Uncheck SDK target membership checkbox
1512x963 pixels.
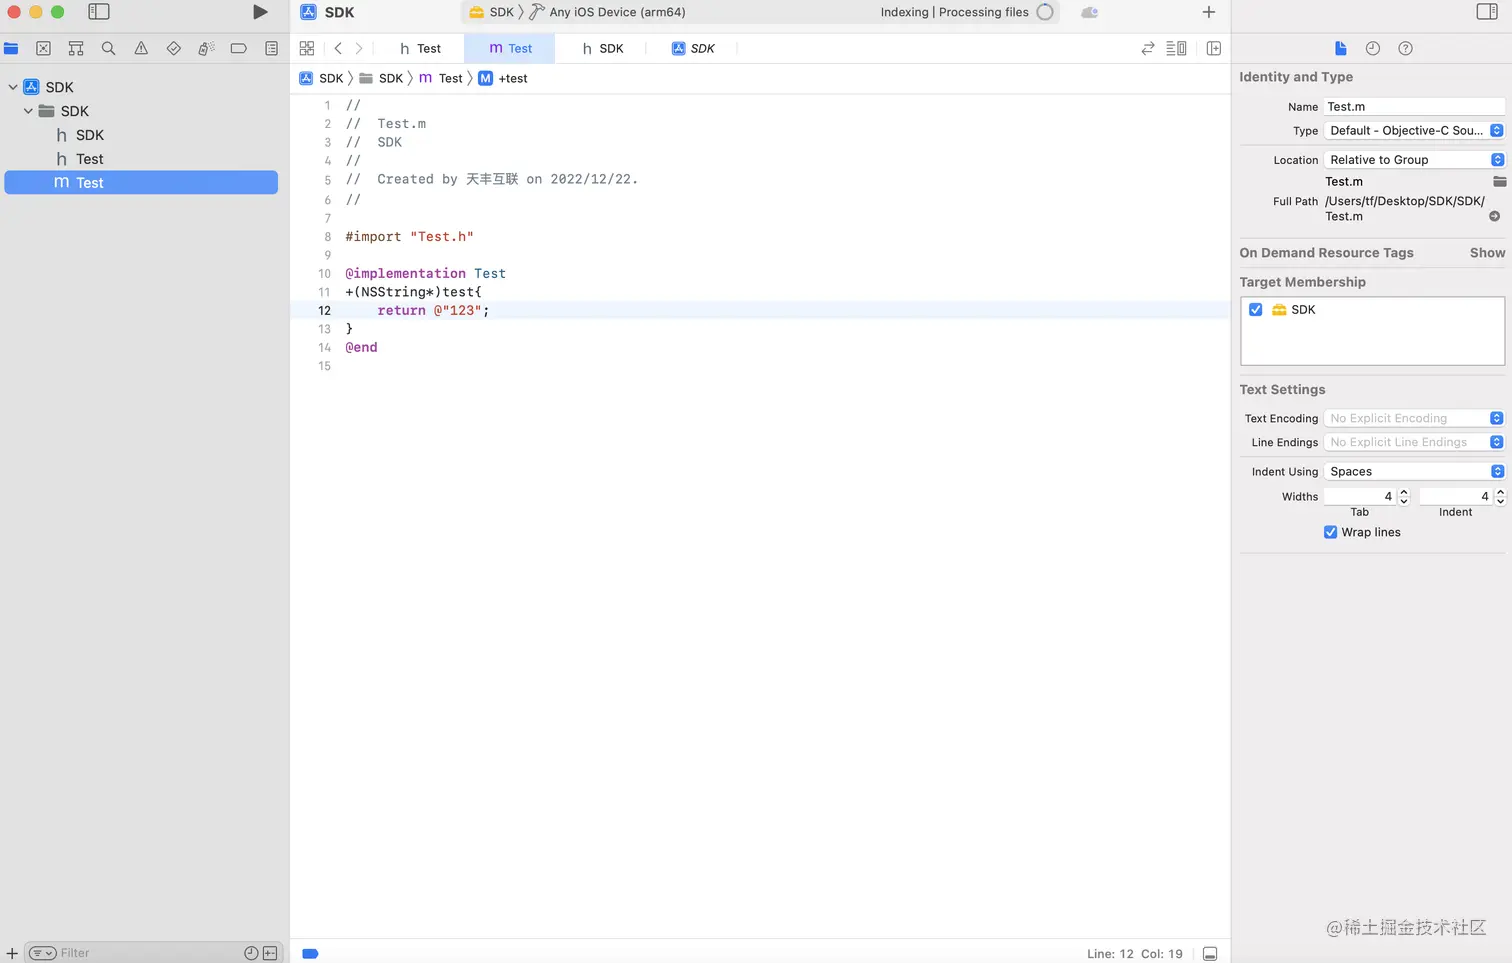1256,310
